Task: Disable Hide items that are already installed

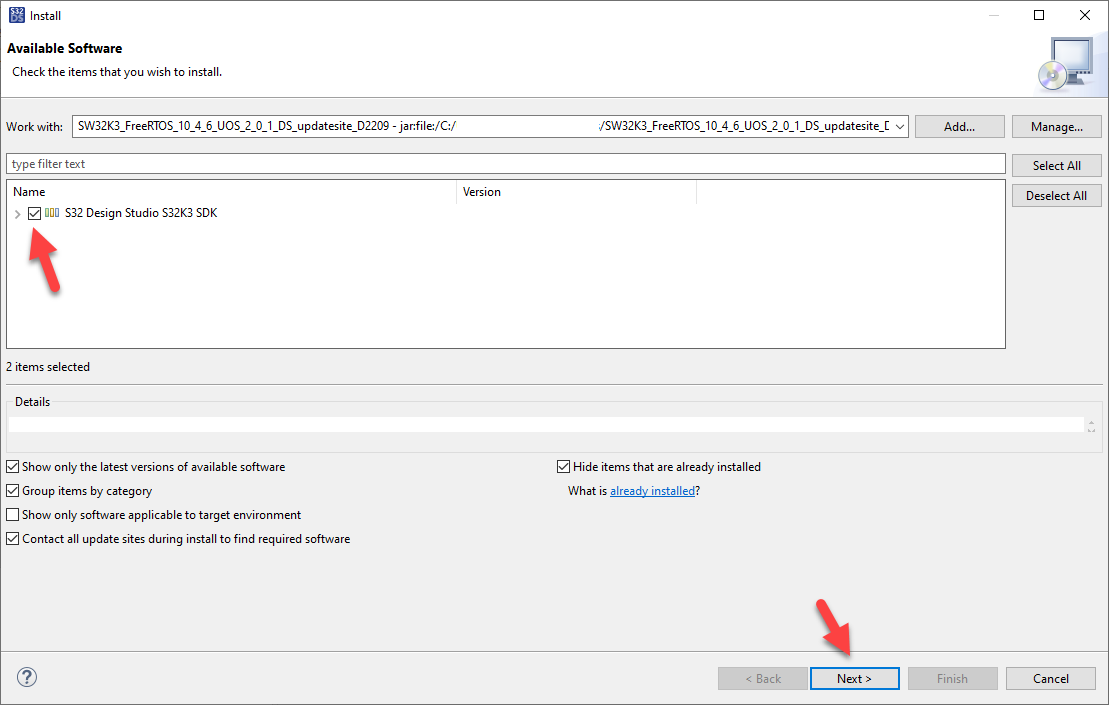Action: pos(563,466)
